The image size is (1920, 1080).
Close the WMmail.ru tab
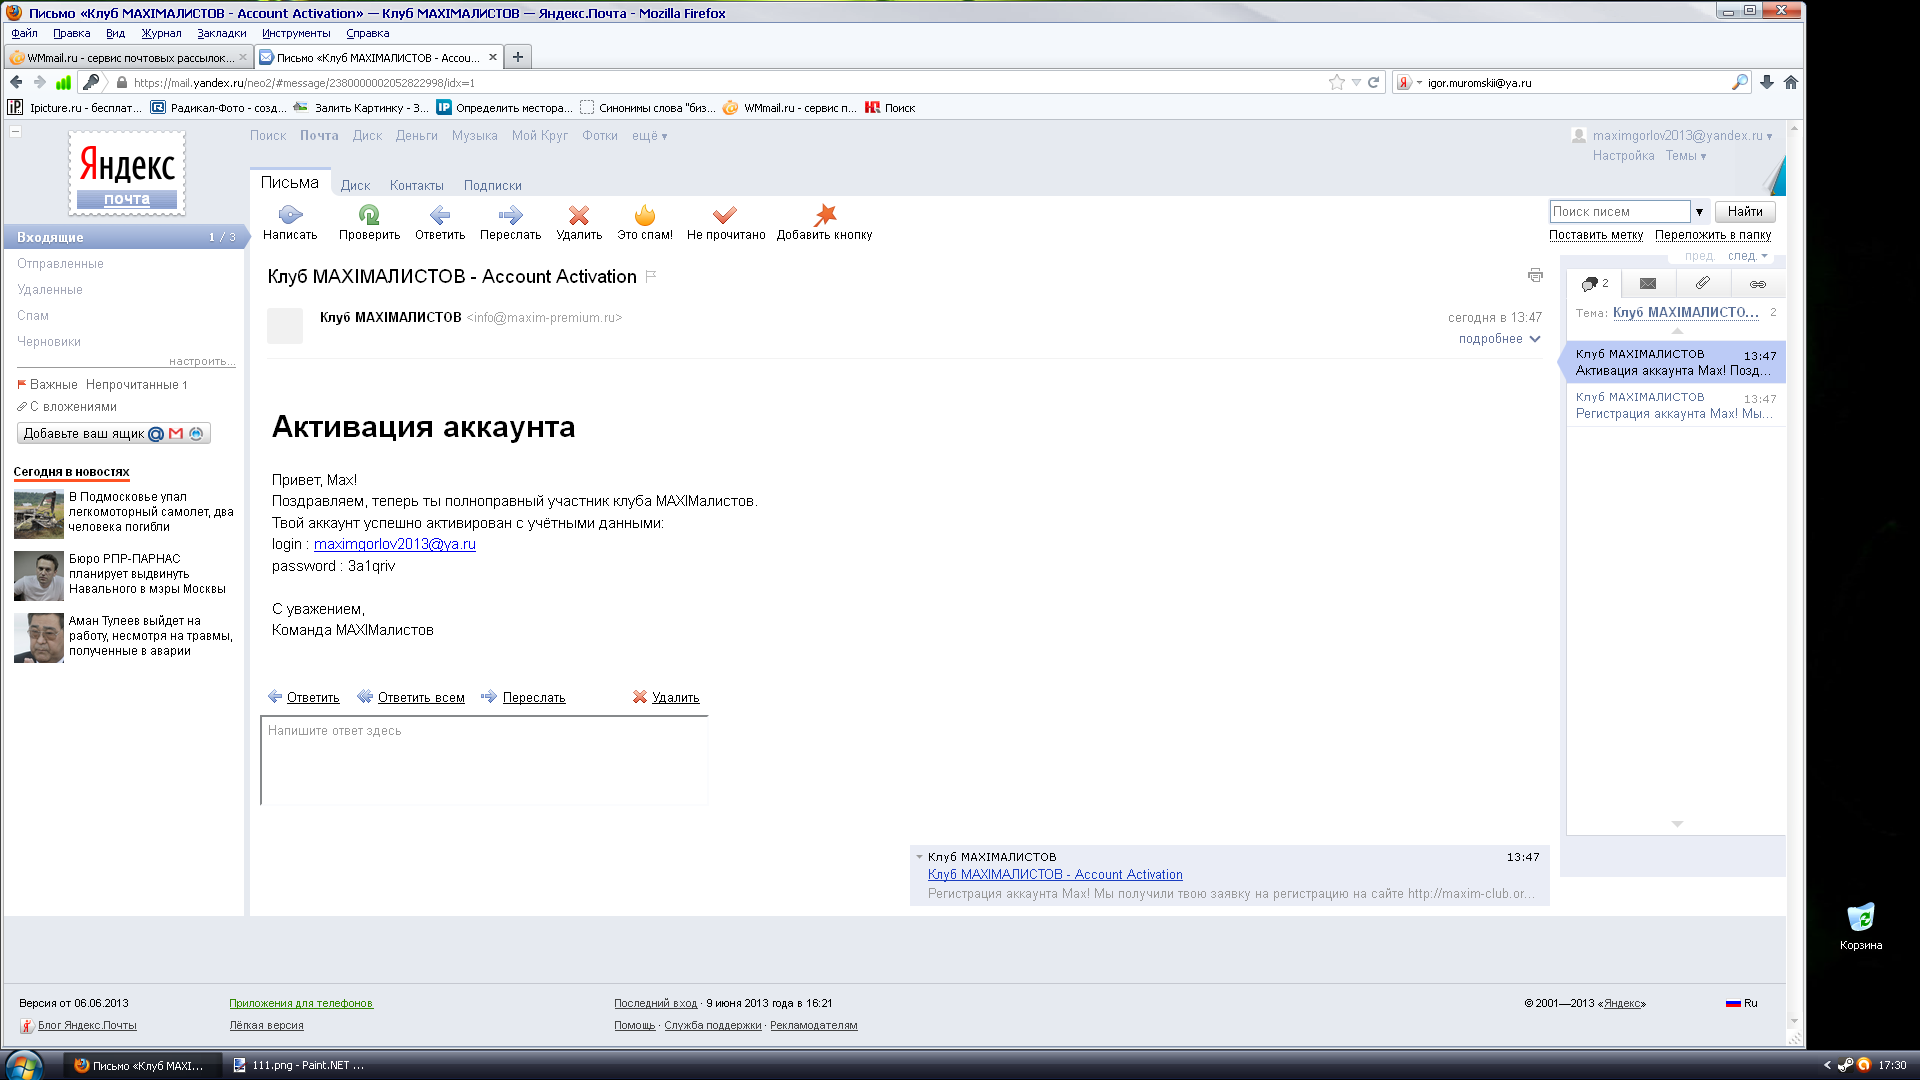(x=243, y=57)
